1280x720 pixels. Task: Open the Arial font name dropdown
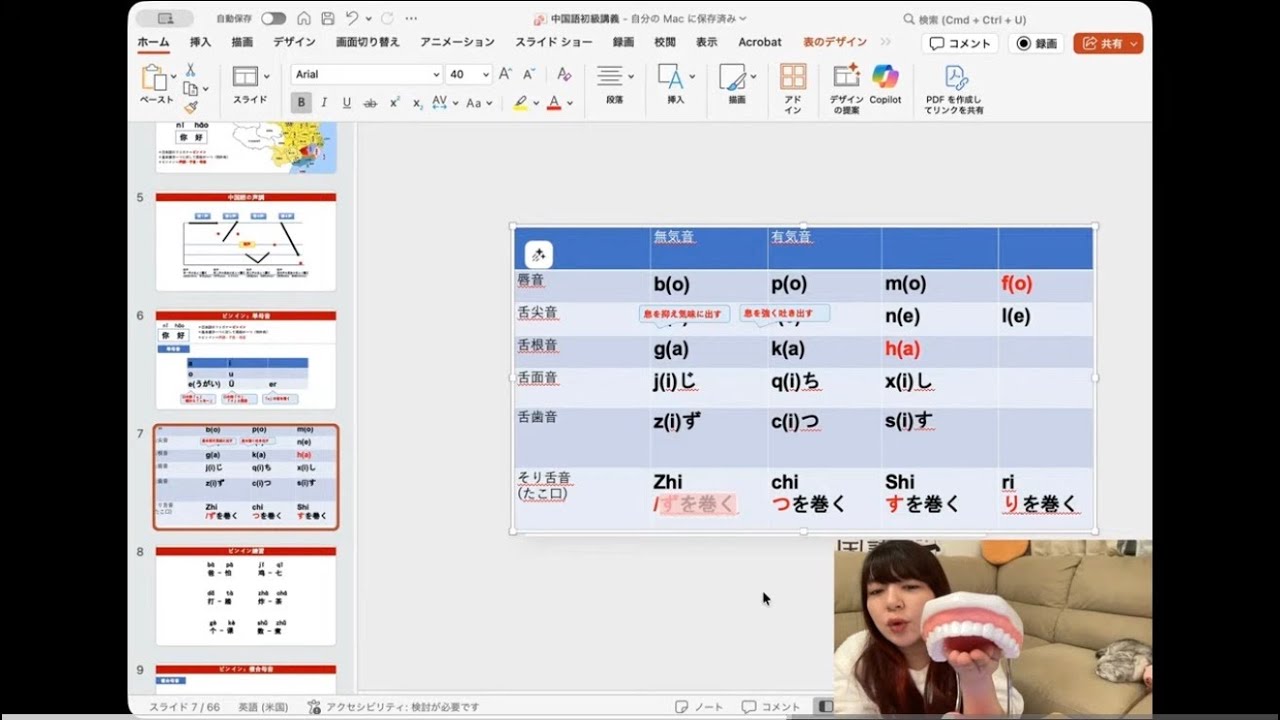click(436, 74)
